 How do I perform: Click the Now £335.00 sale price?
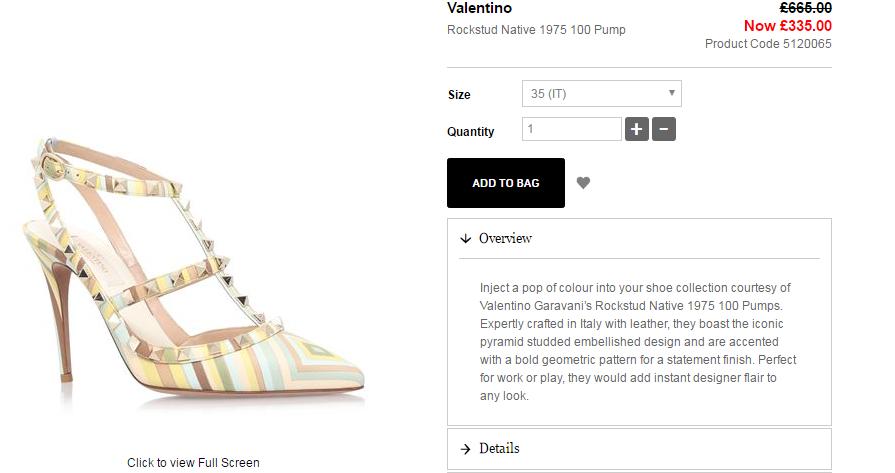[x=787, y=26]
